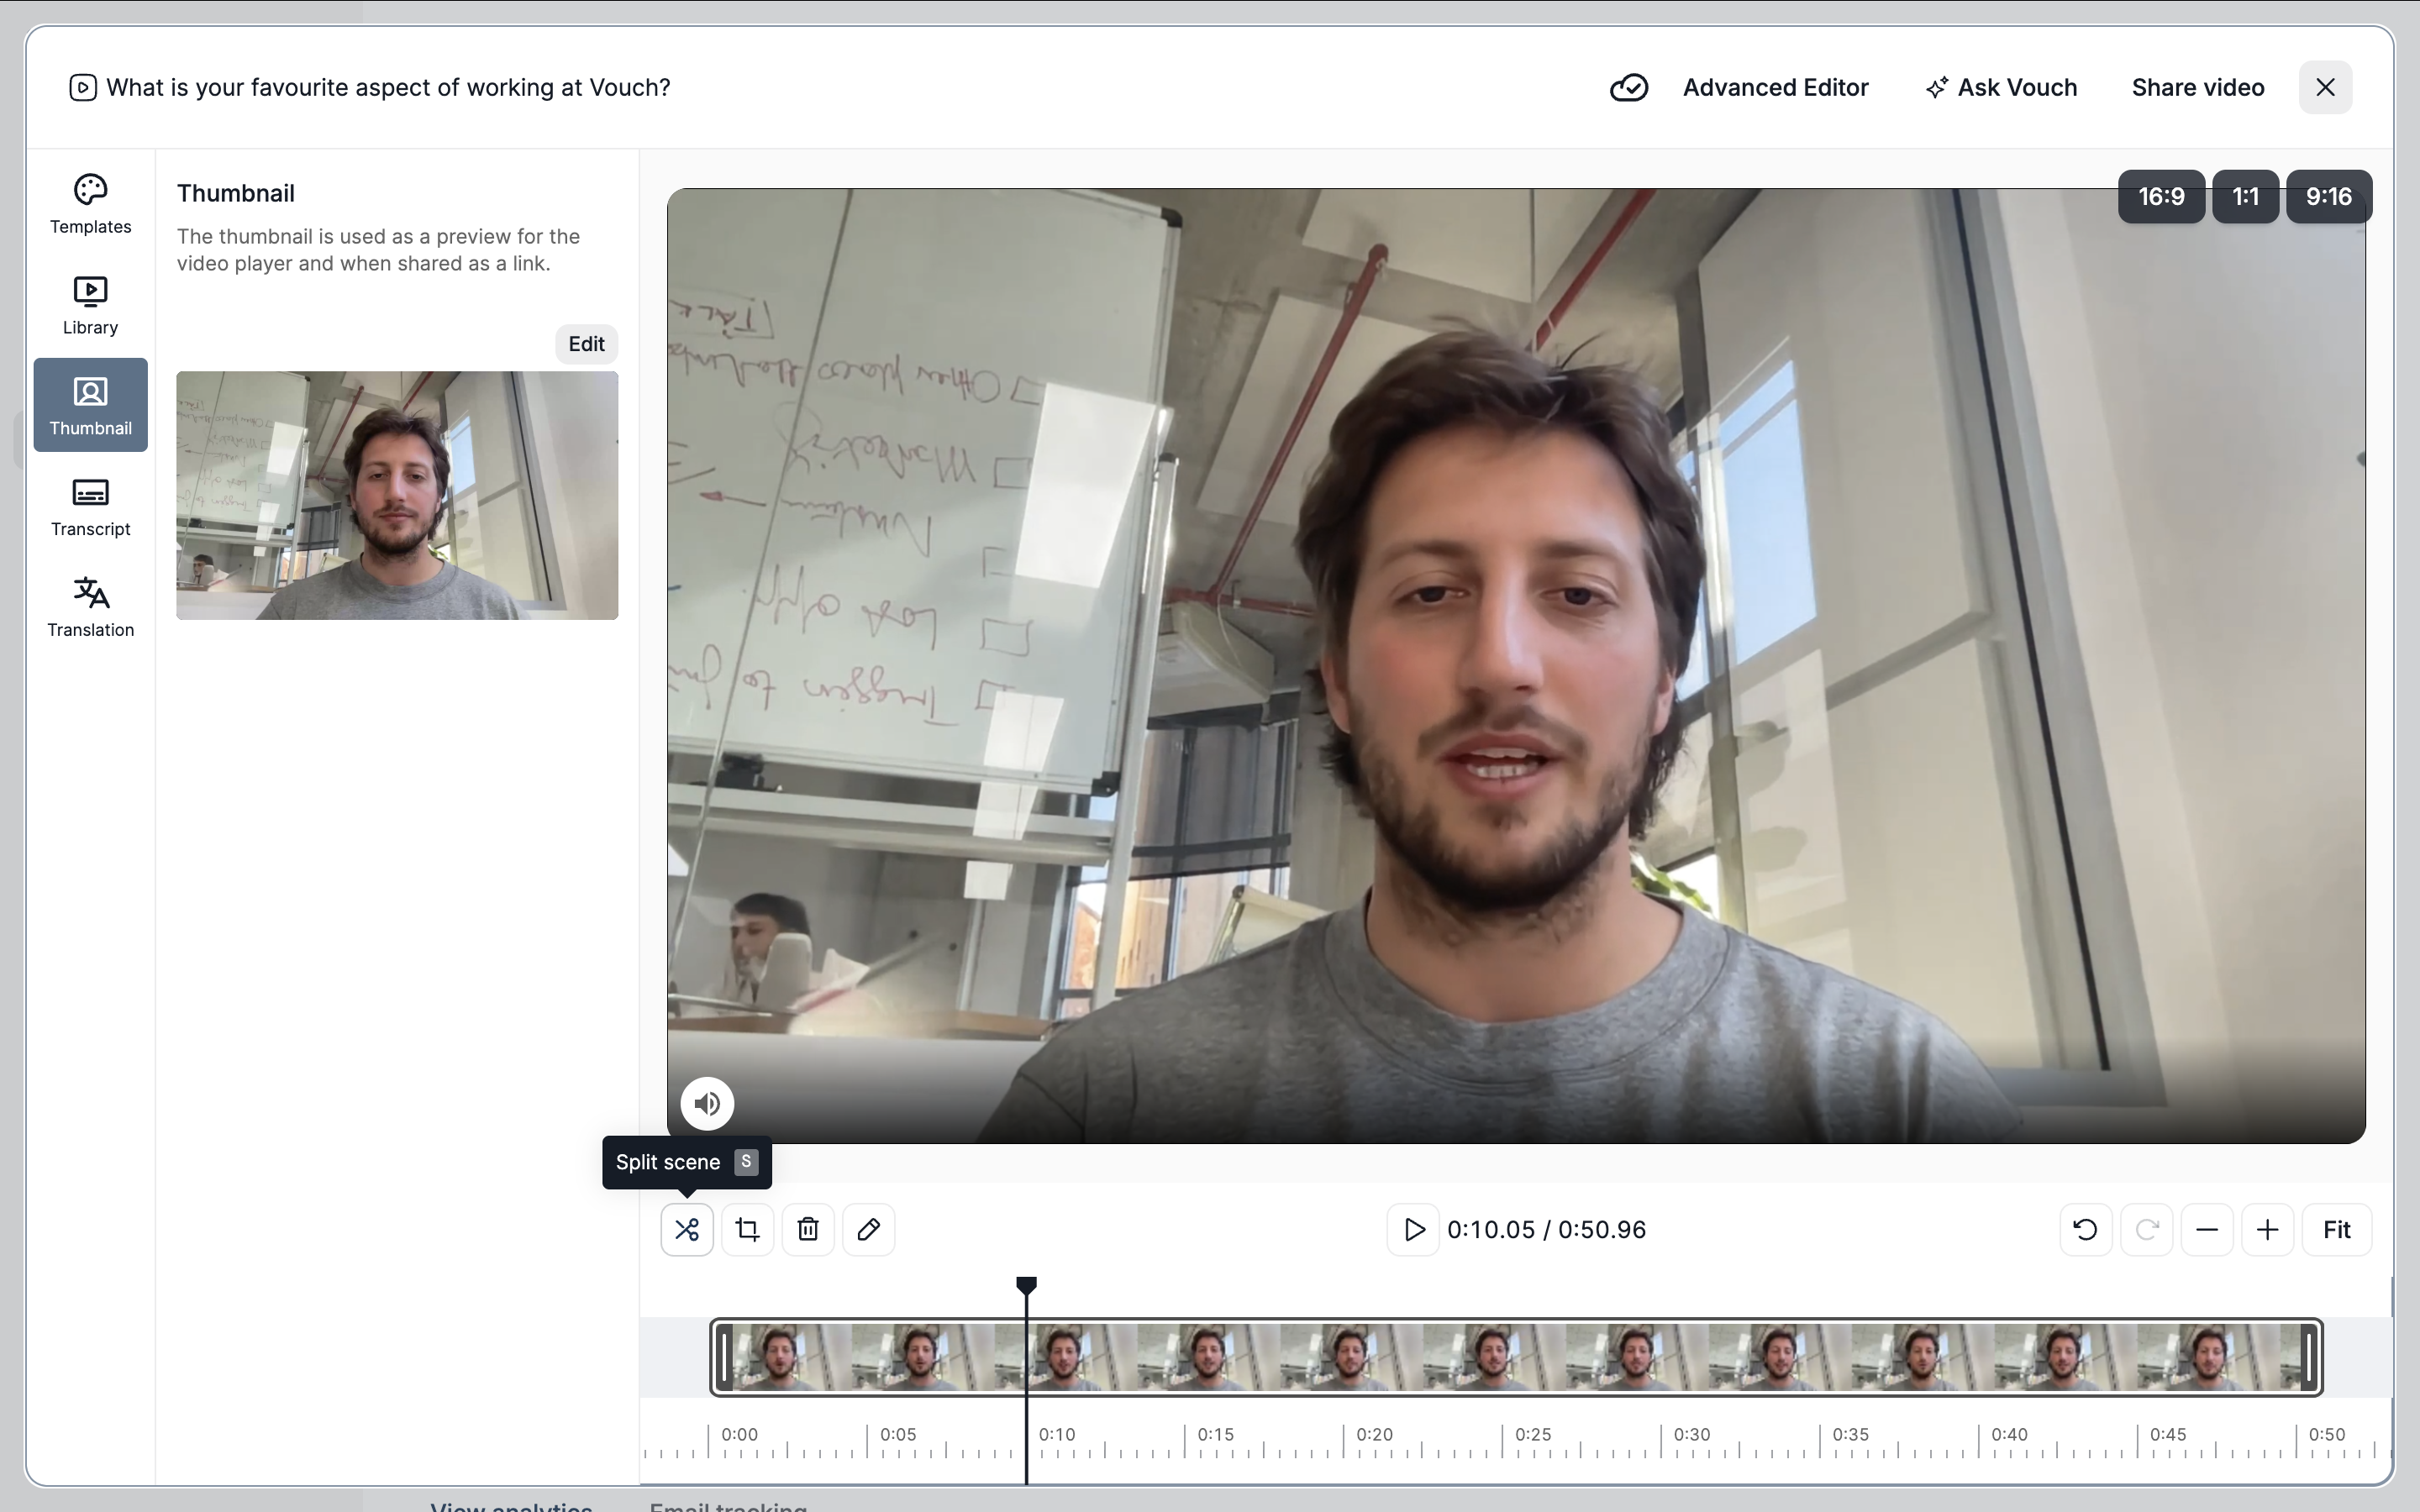Open Ask Vouch assistant

(x=2001, y=88)
